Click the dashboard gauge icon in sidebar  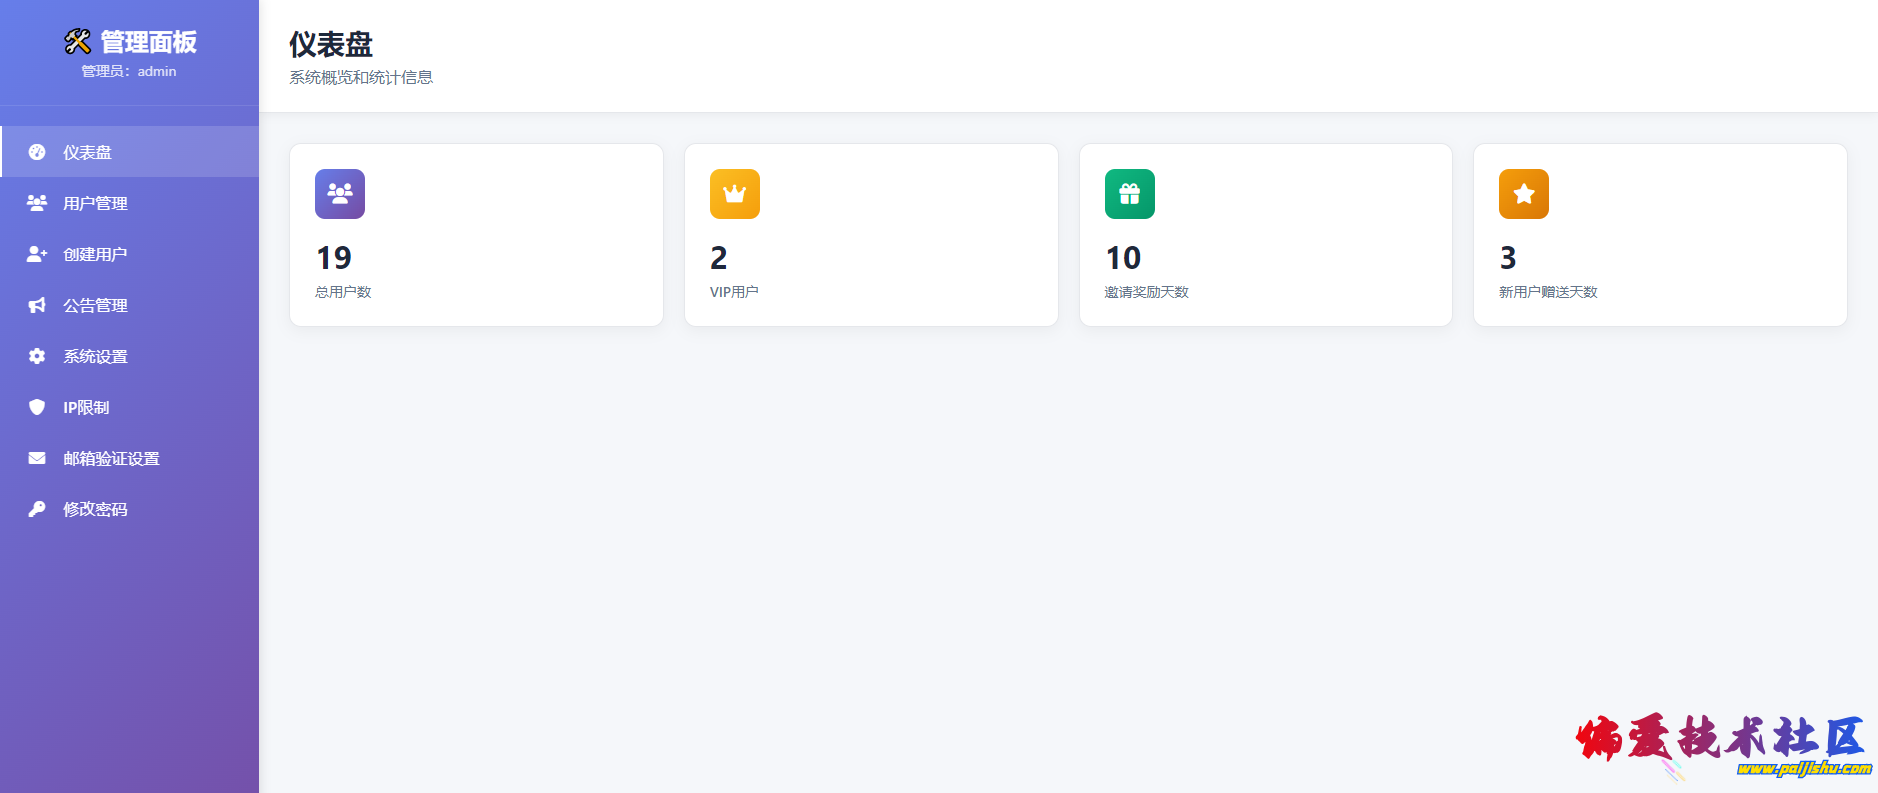coord(37,152)
